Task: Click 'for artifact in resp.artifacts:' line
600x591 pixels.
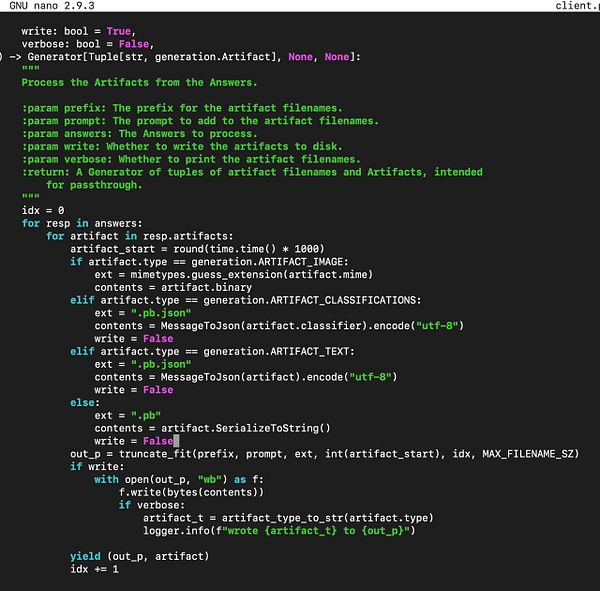Action: tap(139, 236)
